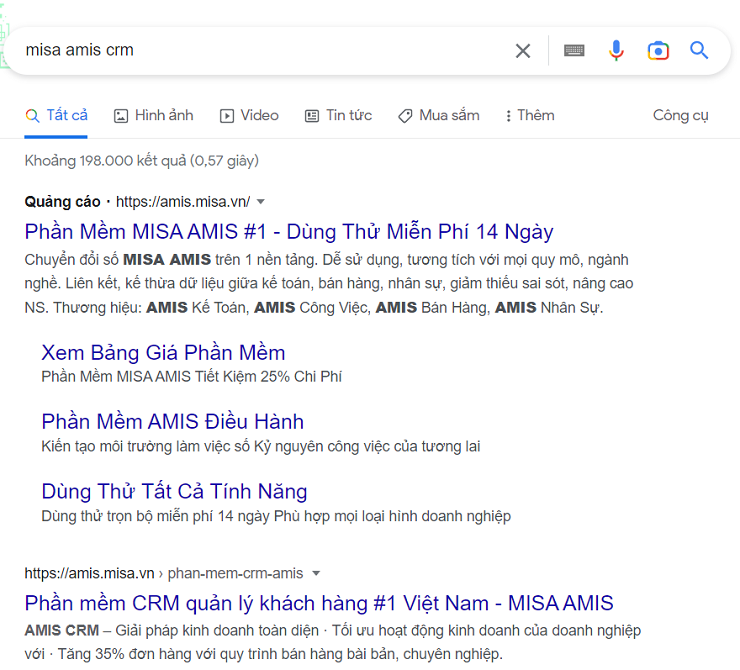Screen dimensions: 740x670
Task: Open 'Dùng Thử Tất Cả Tính Năng' sitelink
Action: coord(175,491)
